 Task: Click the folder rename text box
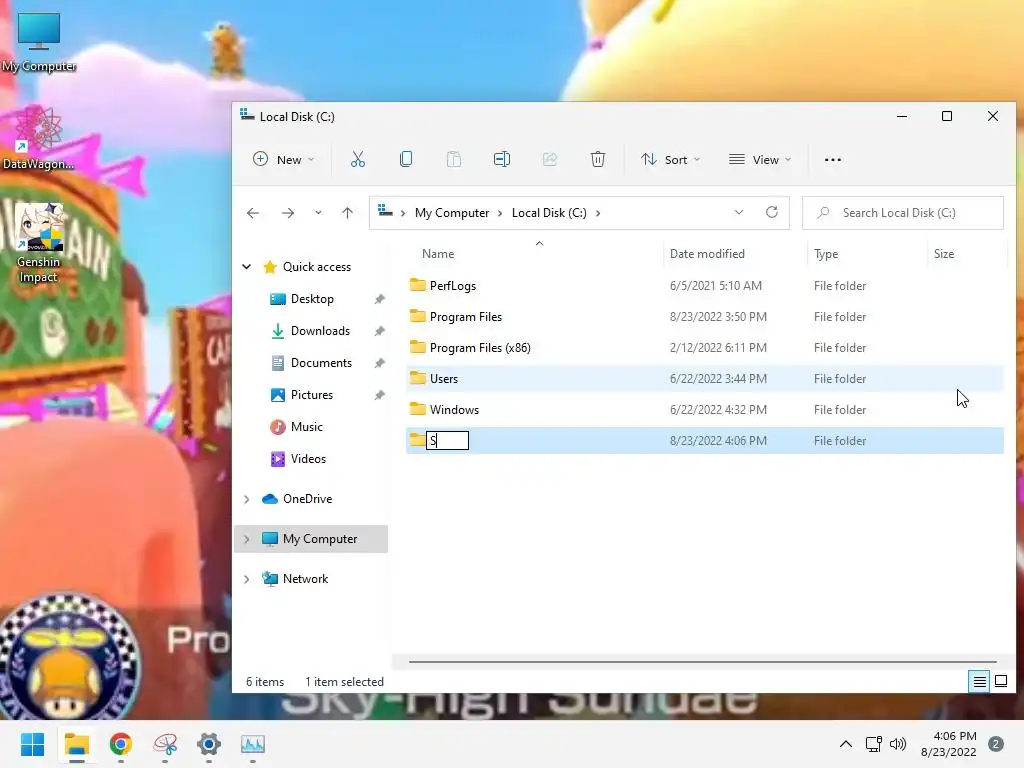[x=447, y=441]
